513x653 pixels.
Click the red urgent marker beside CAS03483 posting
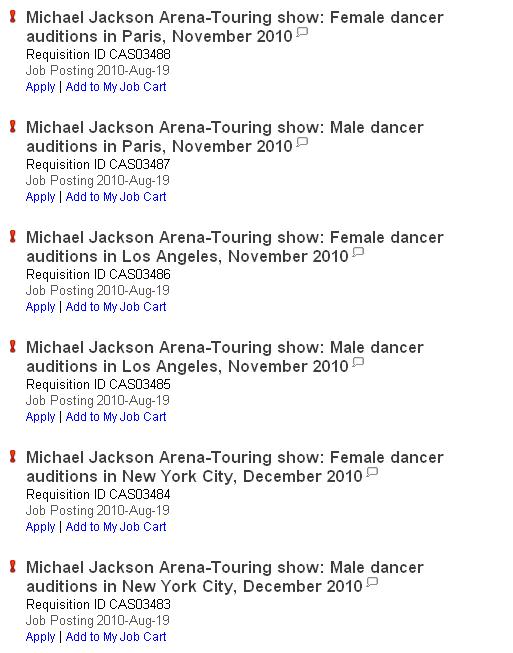click(13, 566)
